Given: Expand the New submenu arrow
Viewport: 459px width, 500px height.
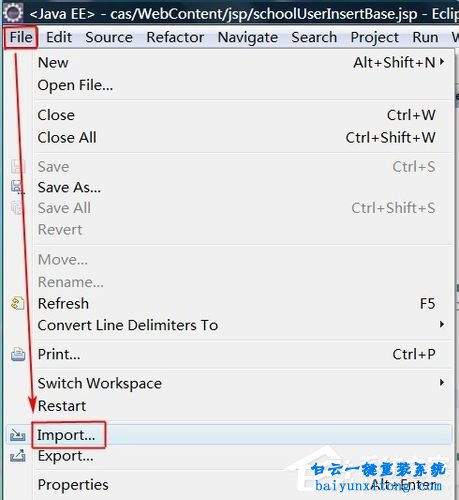Looking at the screenshot, I should [x=442, y=62].
